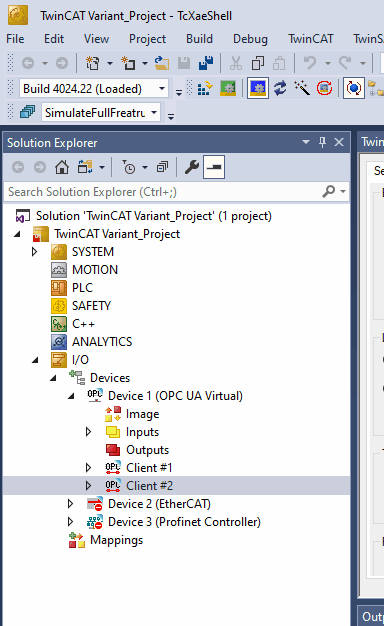Toggle Solution Explorer auto-hide pin
Viewport: 384px width, 626px height.
(323, 142)
